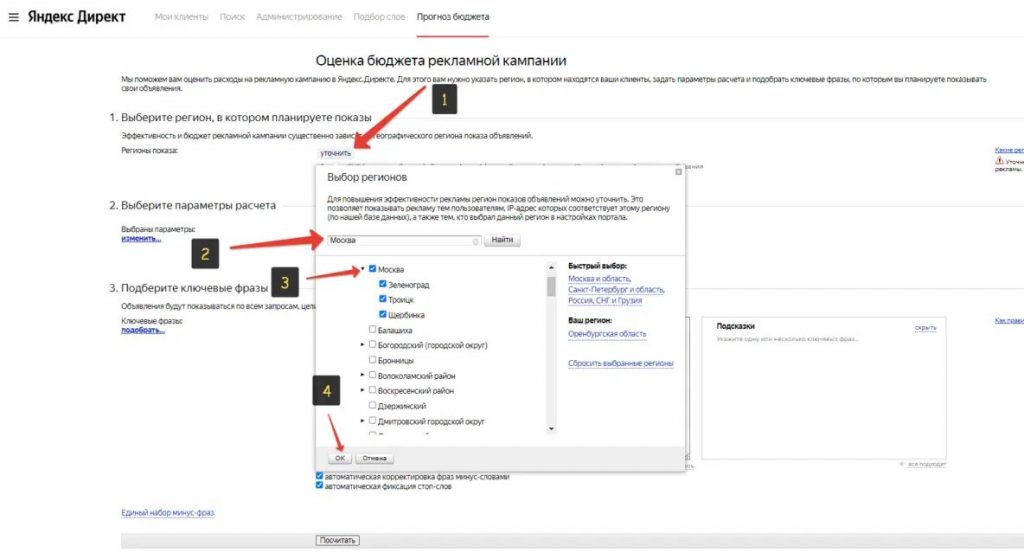
Task: Open the hamburger menu beside Яндекс Директ
Action: (14, 17)
